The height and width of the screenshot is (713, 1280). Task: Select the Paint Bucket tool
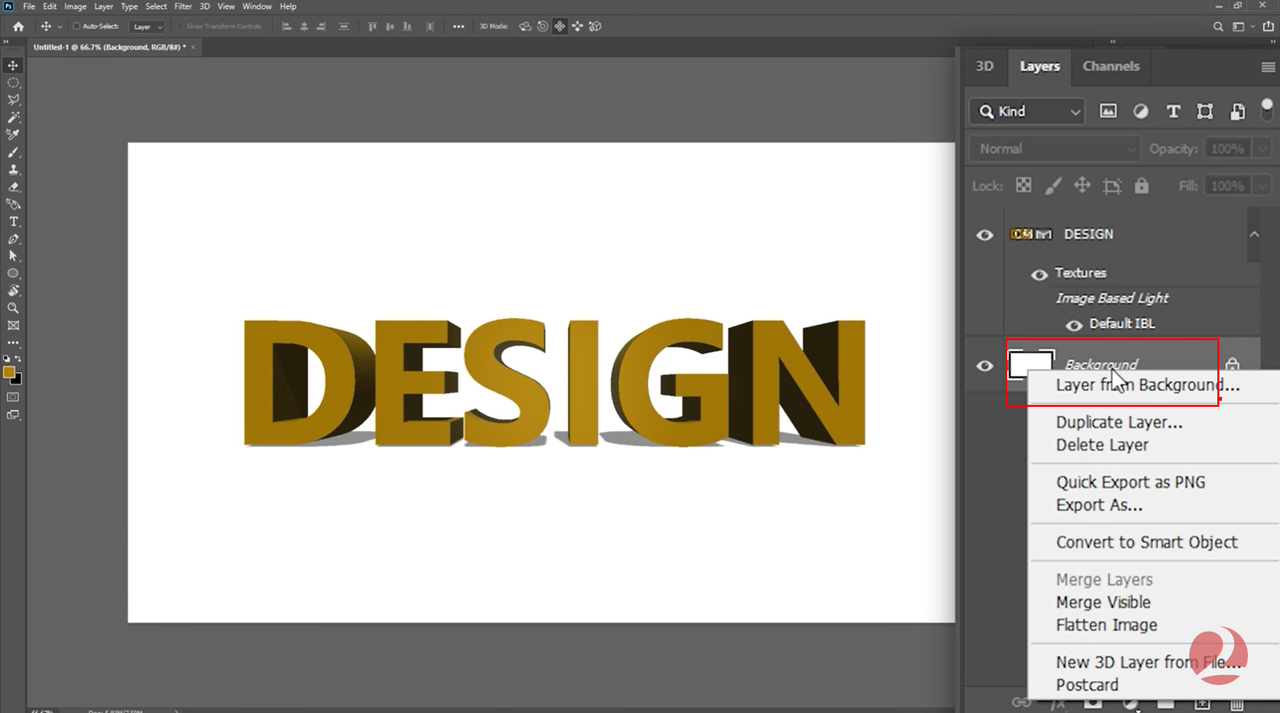tap(13, 204)
